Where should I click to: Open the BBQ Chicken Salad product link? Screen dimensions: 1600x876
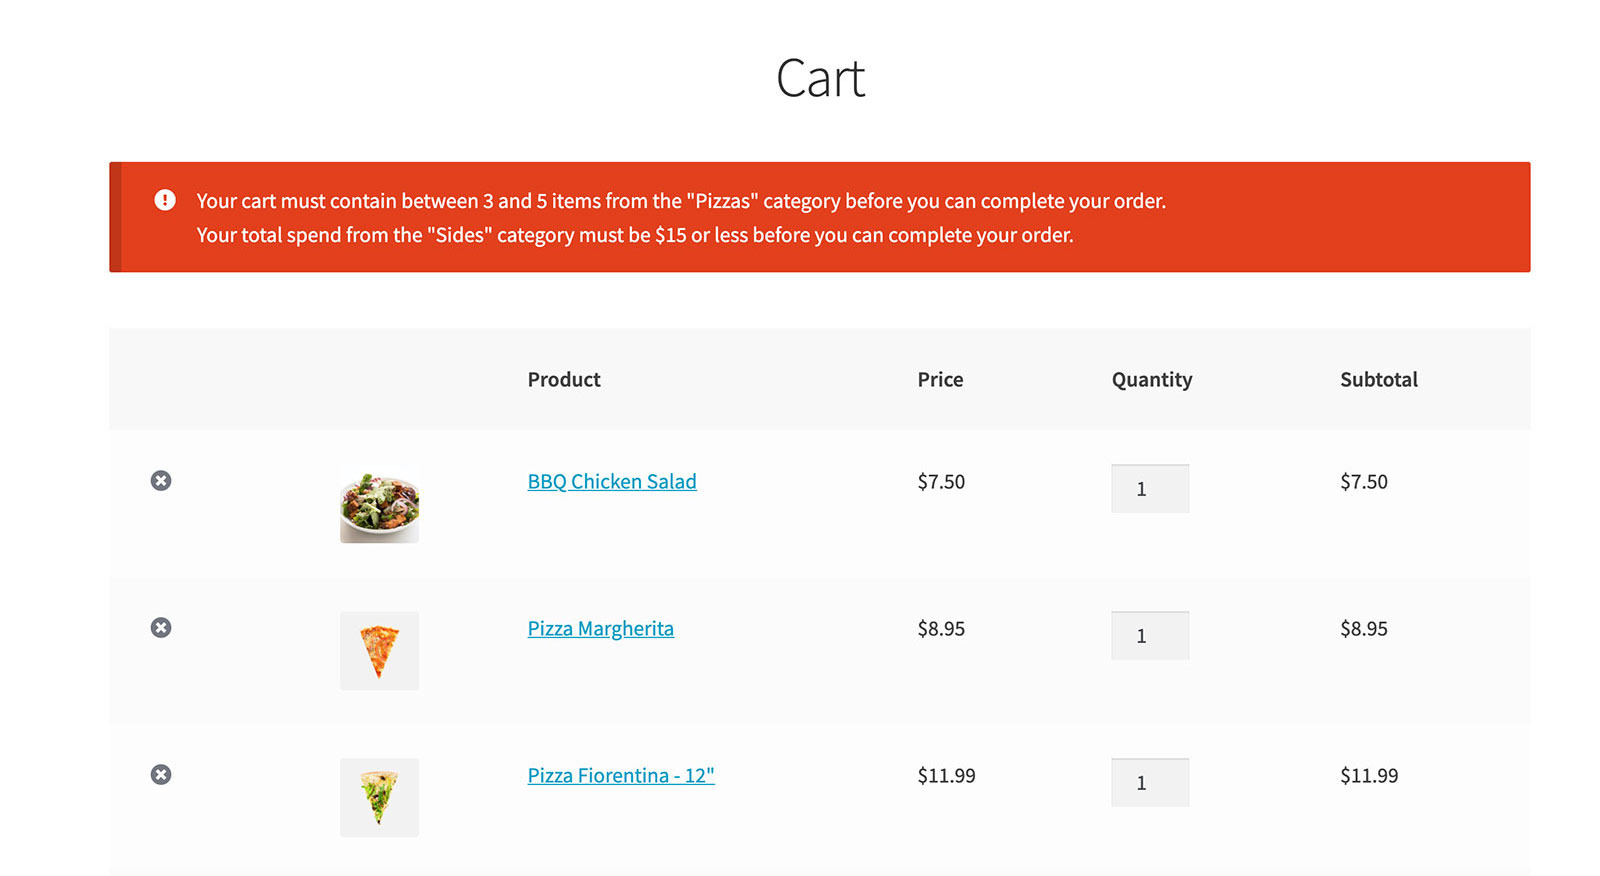[x=612, y=482]
